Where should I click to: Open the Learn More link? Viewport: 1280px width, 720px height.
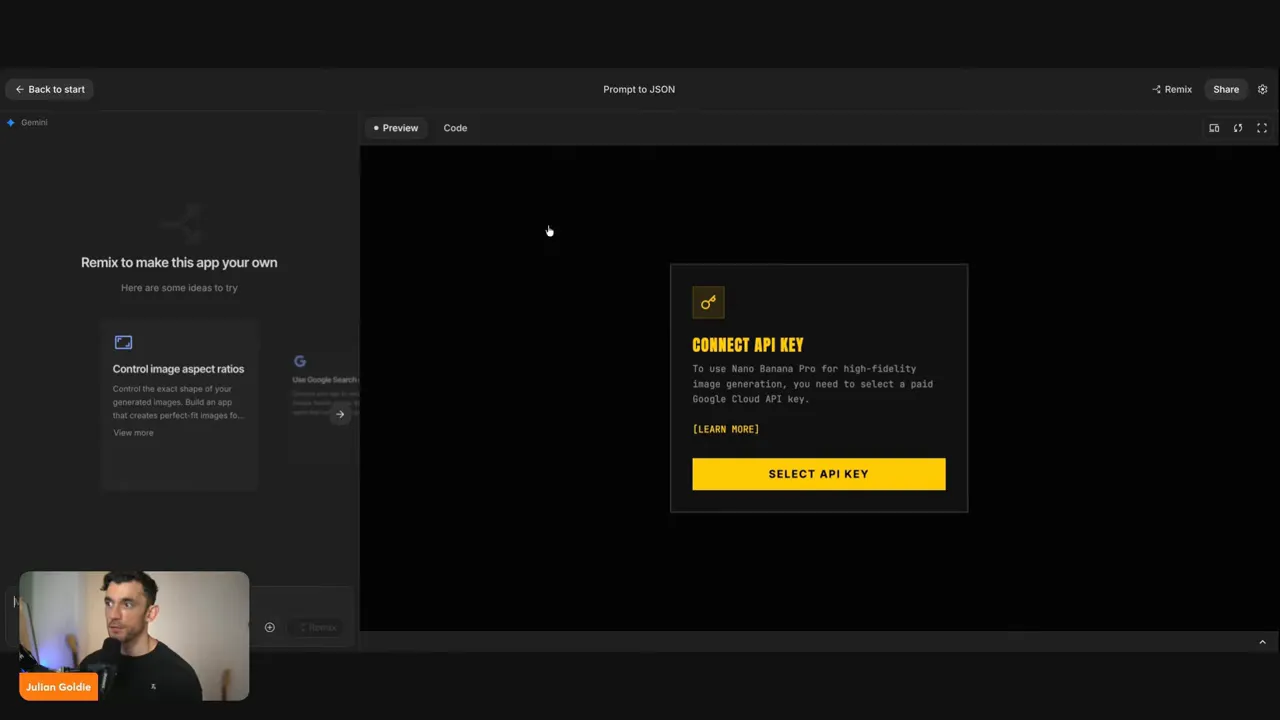point(726,429)
